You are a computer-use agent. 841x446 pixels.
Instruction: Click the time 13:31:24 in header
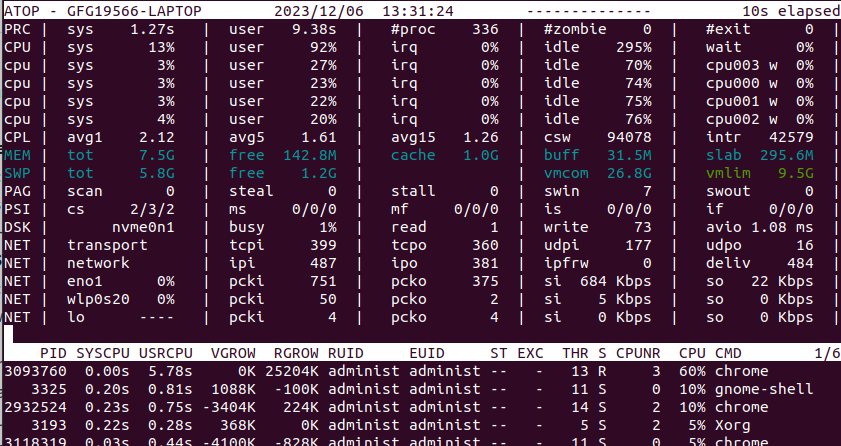[418, 11]
